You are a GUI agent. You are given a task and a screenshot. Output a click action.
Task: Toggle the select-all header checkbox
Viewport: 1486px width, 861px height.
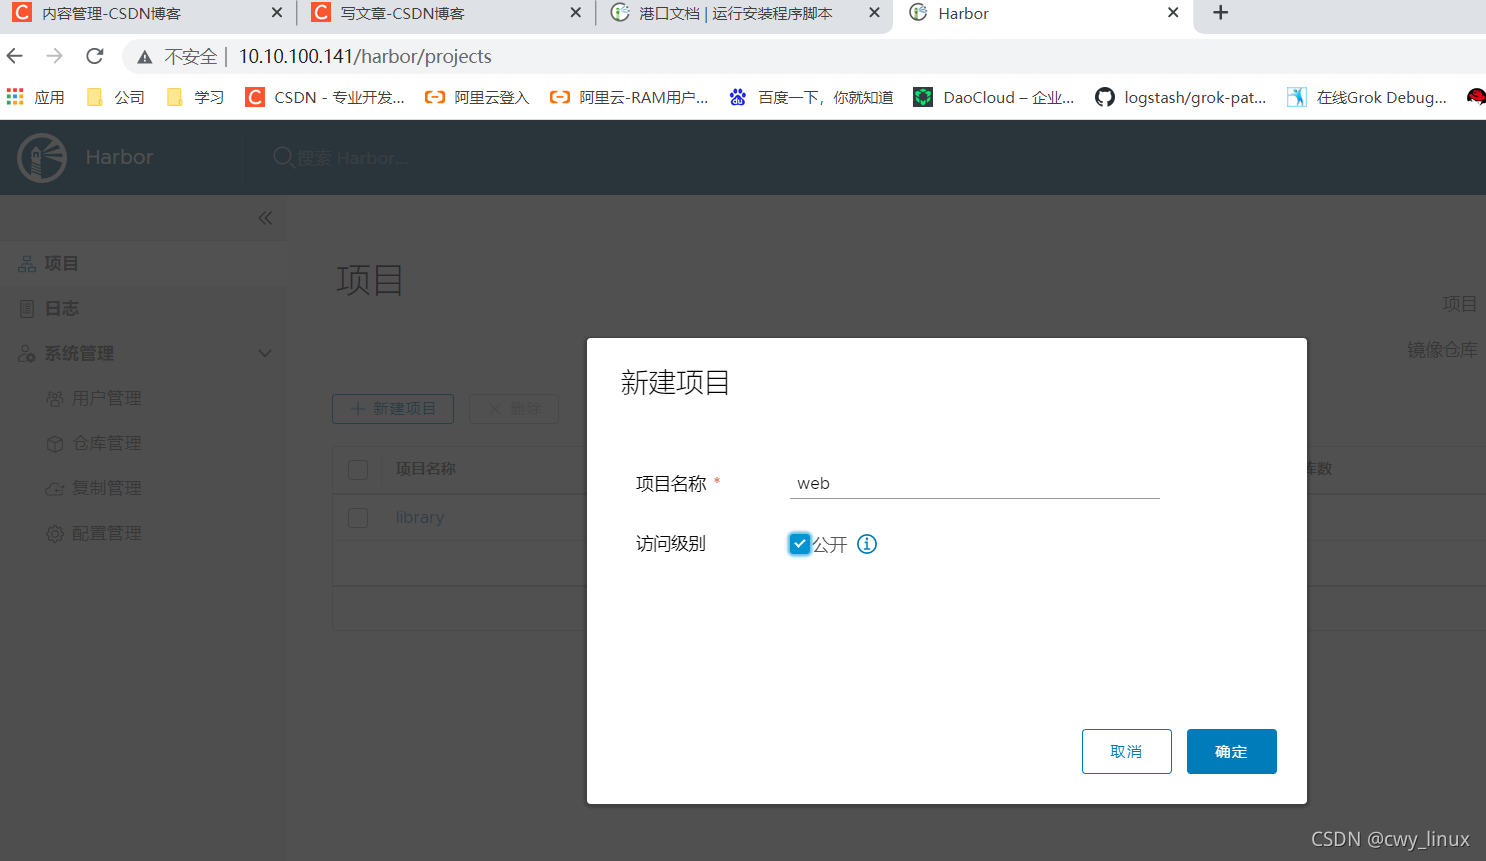[x=358, y=469]
